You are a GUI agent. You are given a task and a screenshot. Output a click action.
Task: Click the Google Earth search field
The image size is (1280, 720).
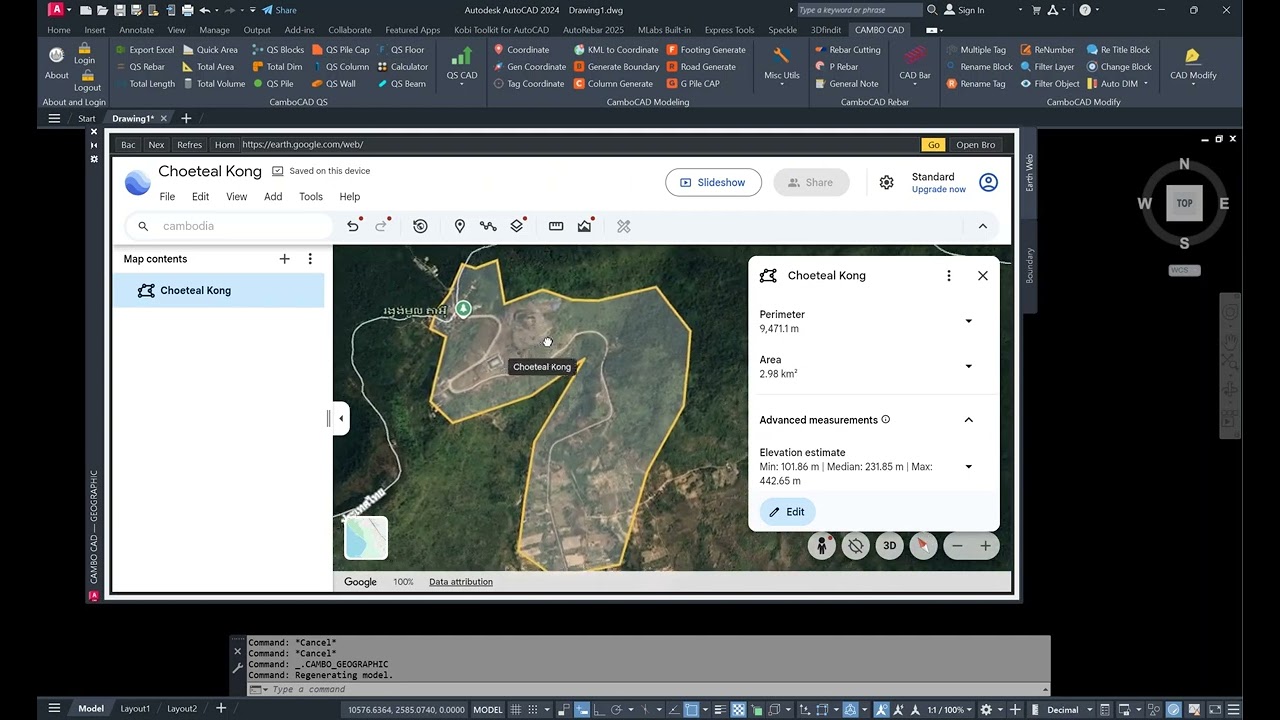(x=229, y=226)
